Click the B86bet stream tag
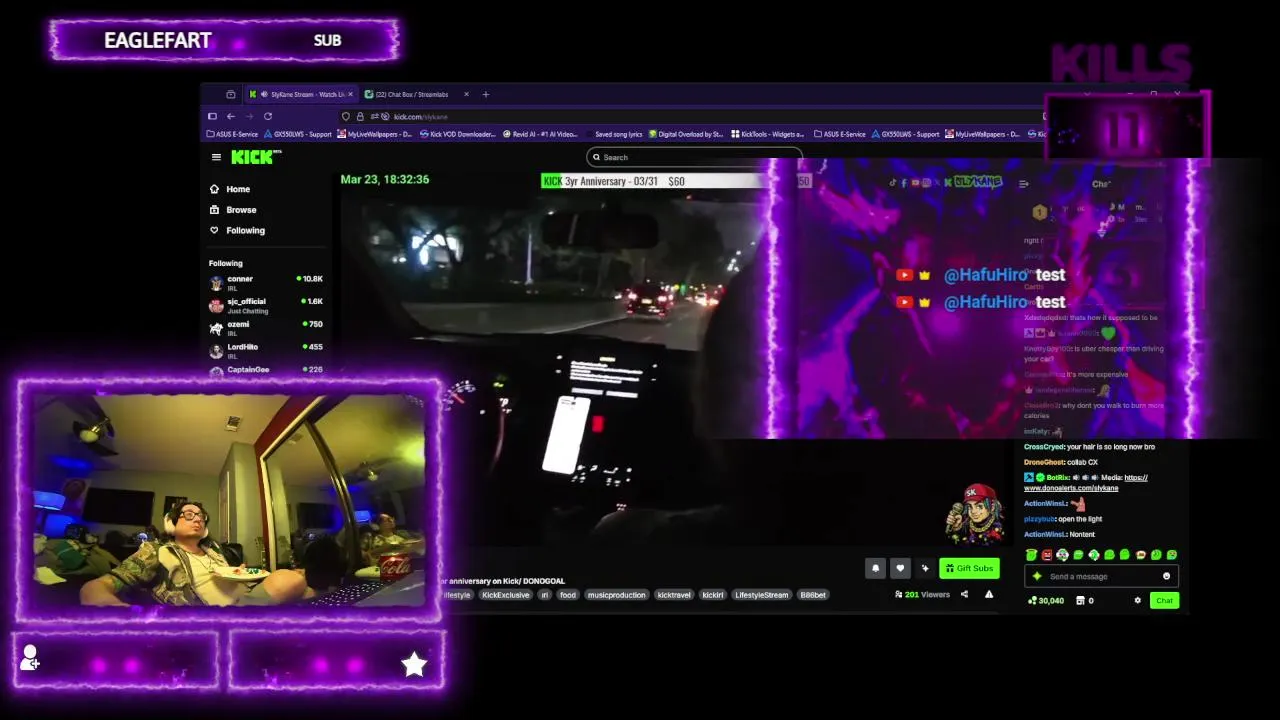The image size is (1280, 720). click(813, 595)
